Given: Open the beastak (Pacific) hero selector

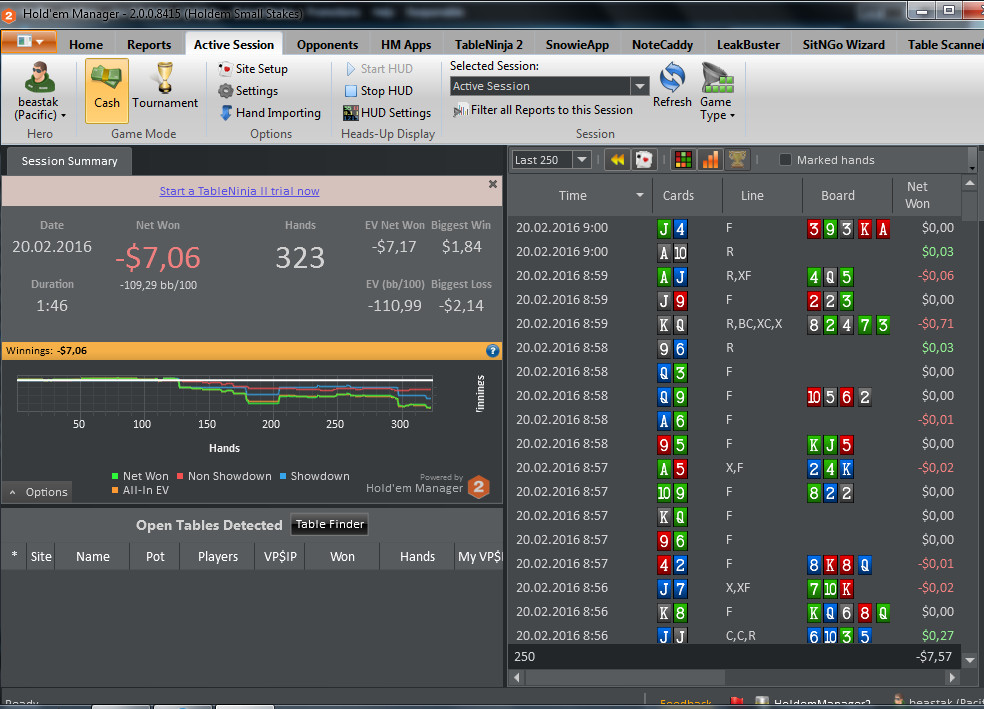Looking at the screenshot, I should (39, 91).
